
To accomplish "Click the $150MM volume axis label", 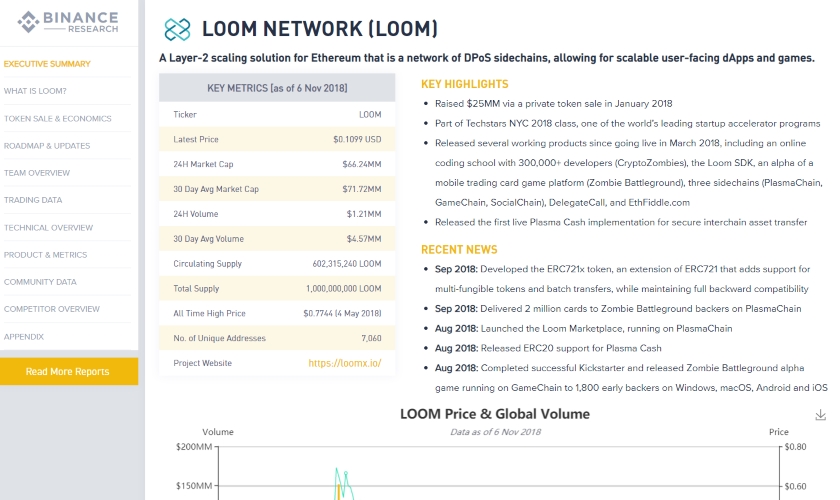I will pyautogui.click(x=194, y=486).
